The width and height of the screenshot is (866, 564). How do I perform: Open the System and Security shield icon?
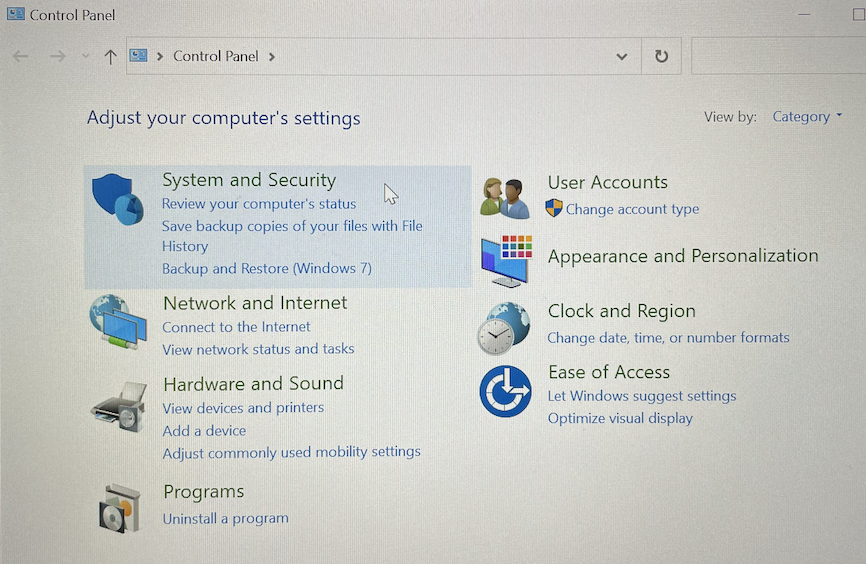[x=118, y=199]
